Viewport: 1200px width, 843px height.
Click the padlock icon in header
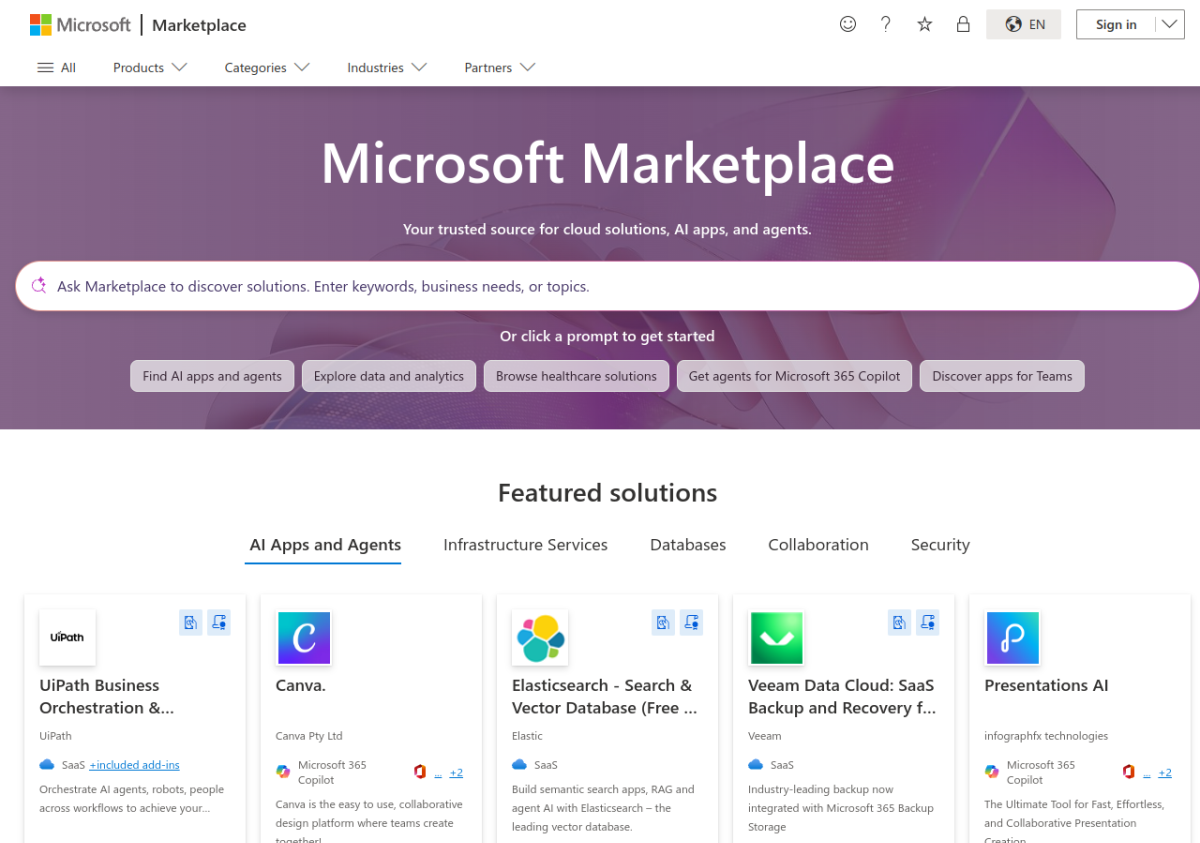(963, 24)
